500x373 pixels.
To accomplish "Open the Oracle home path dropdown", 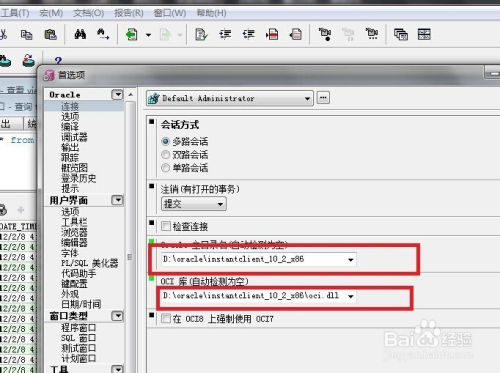I will click(x=350, y=260).
